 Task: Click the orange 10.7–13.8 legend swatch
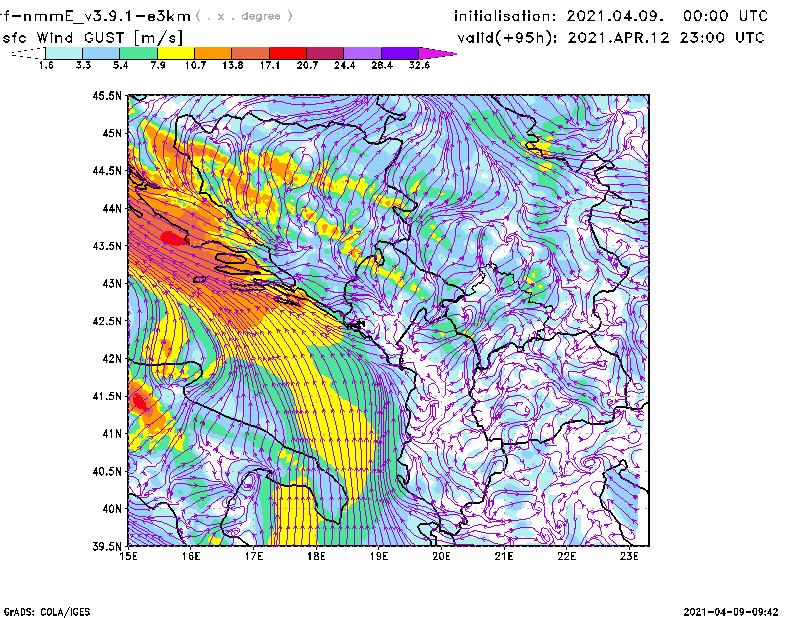(x=213, y=53)
